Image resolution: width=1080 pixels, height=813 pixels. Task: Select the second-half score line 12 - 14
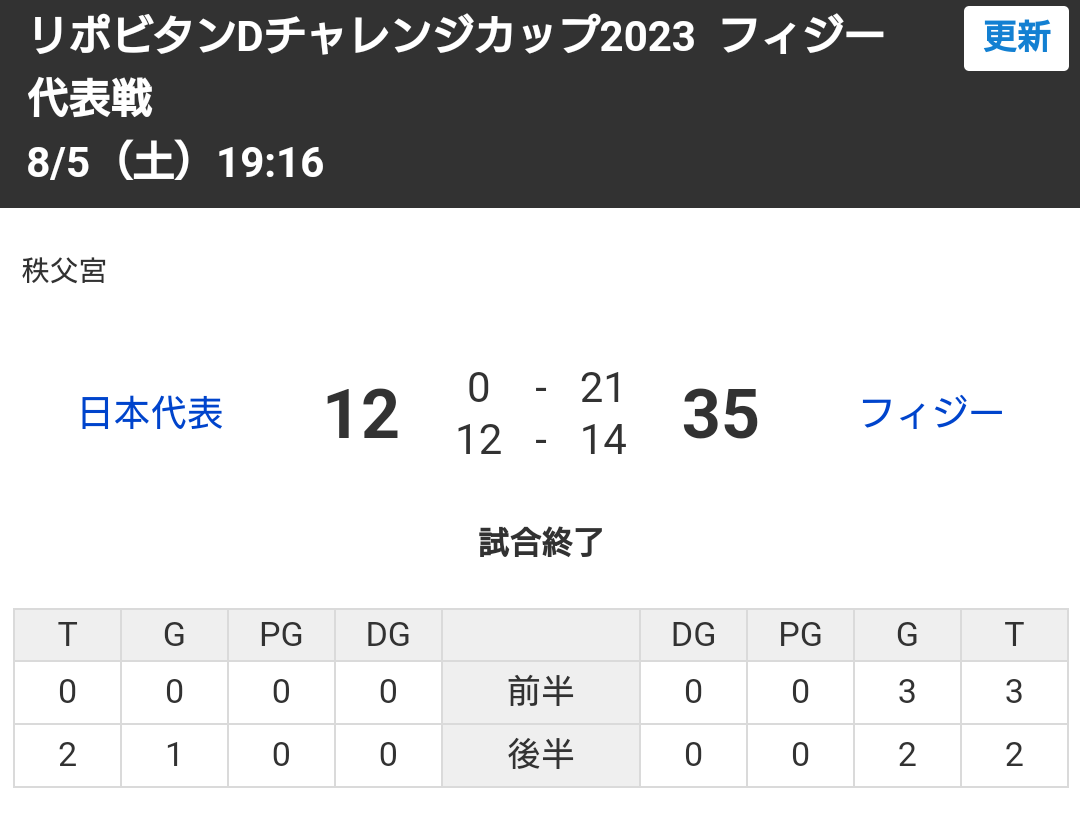click(541, 440)
